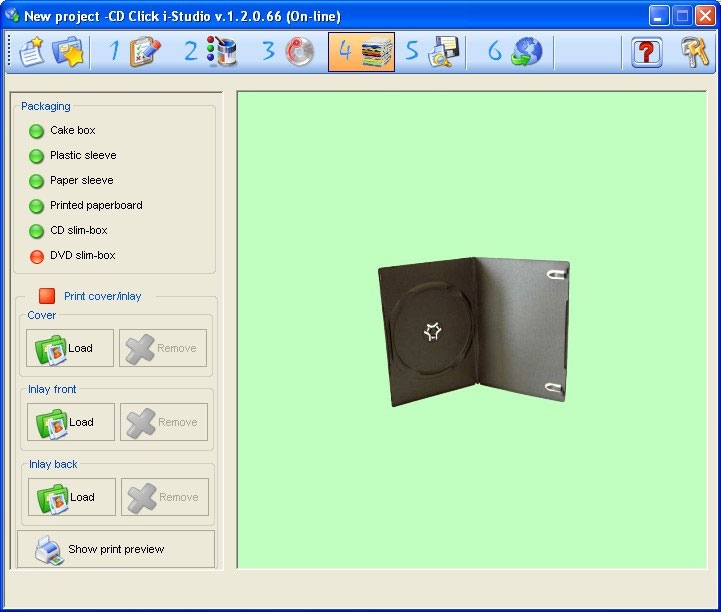This screenshot has height=612, width=721.
Task: Go to step 5 preview and save
Action: click(x=432, y=51)
